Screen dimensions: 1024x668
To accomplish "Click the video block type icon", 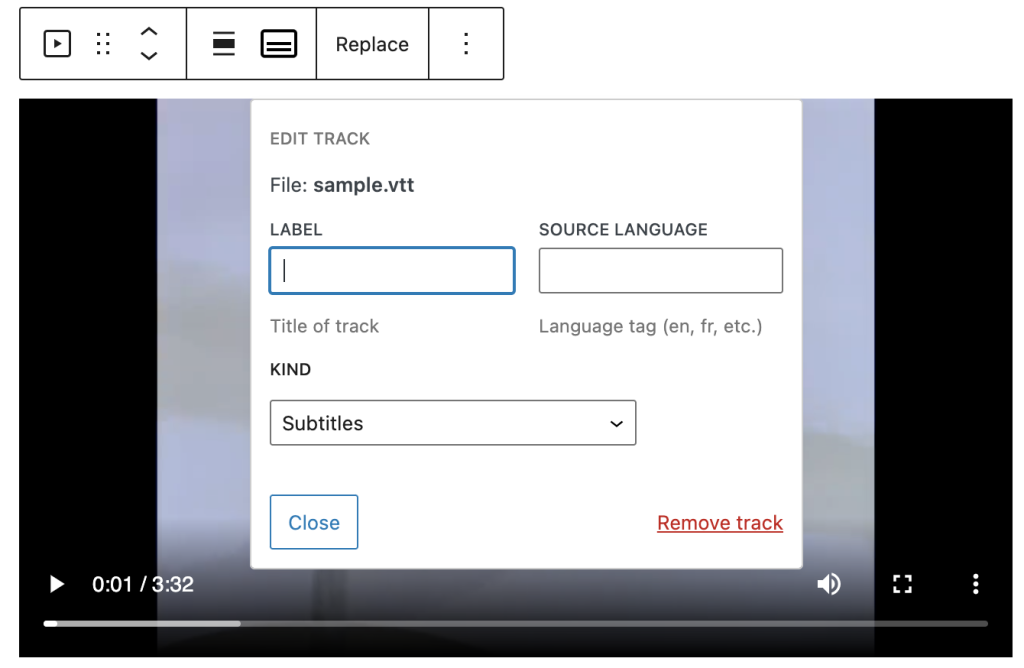I will point(57,44).
